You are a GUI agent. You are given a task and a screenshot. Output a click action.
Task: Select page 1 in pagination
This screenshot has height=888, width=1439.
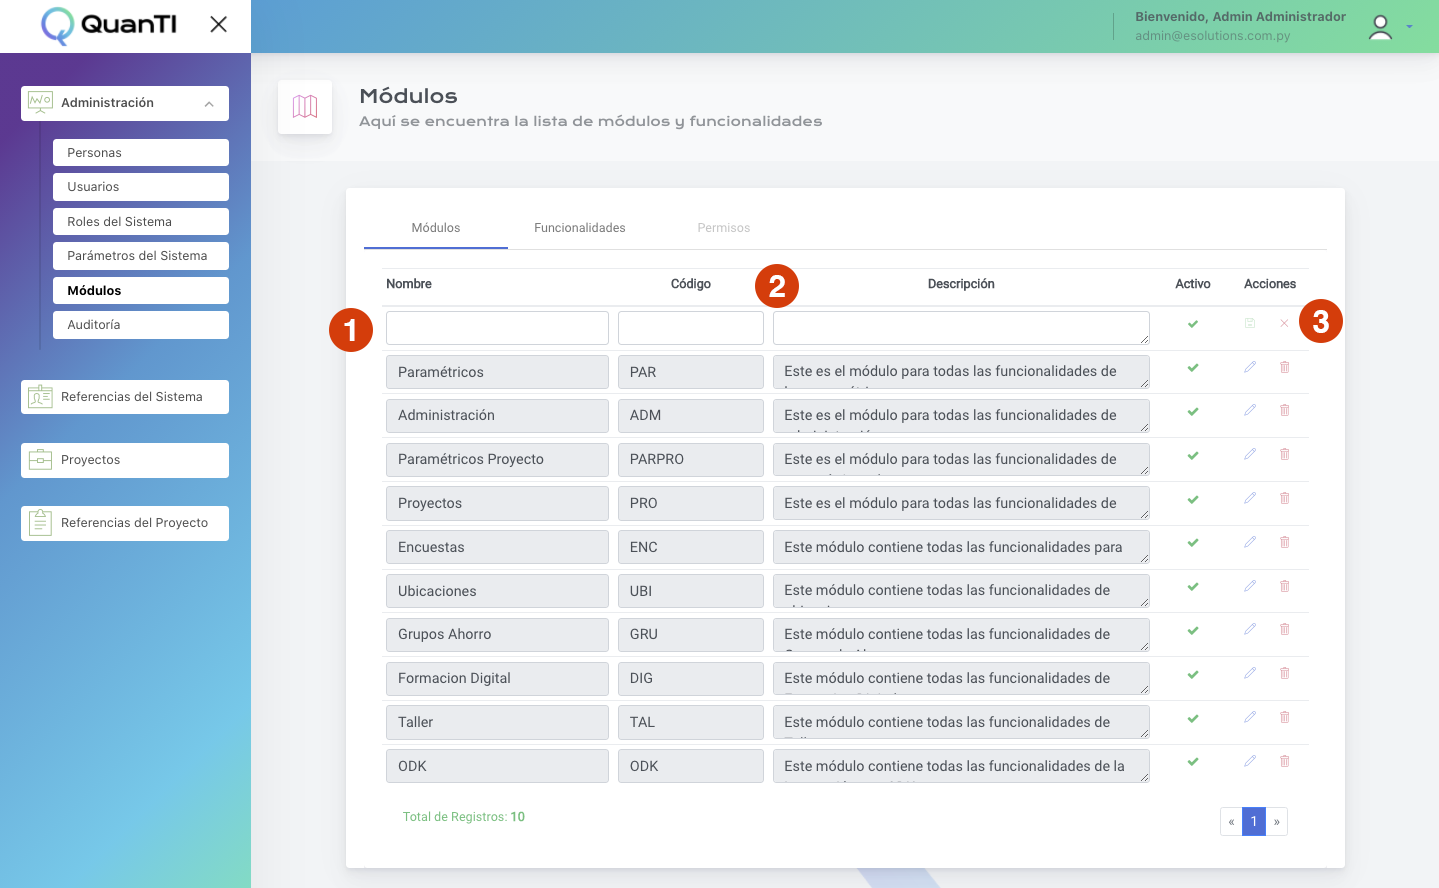[1254, 821]
